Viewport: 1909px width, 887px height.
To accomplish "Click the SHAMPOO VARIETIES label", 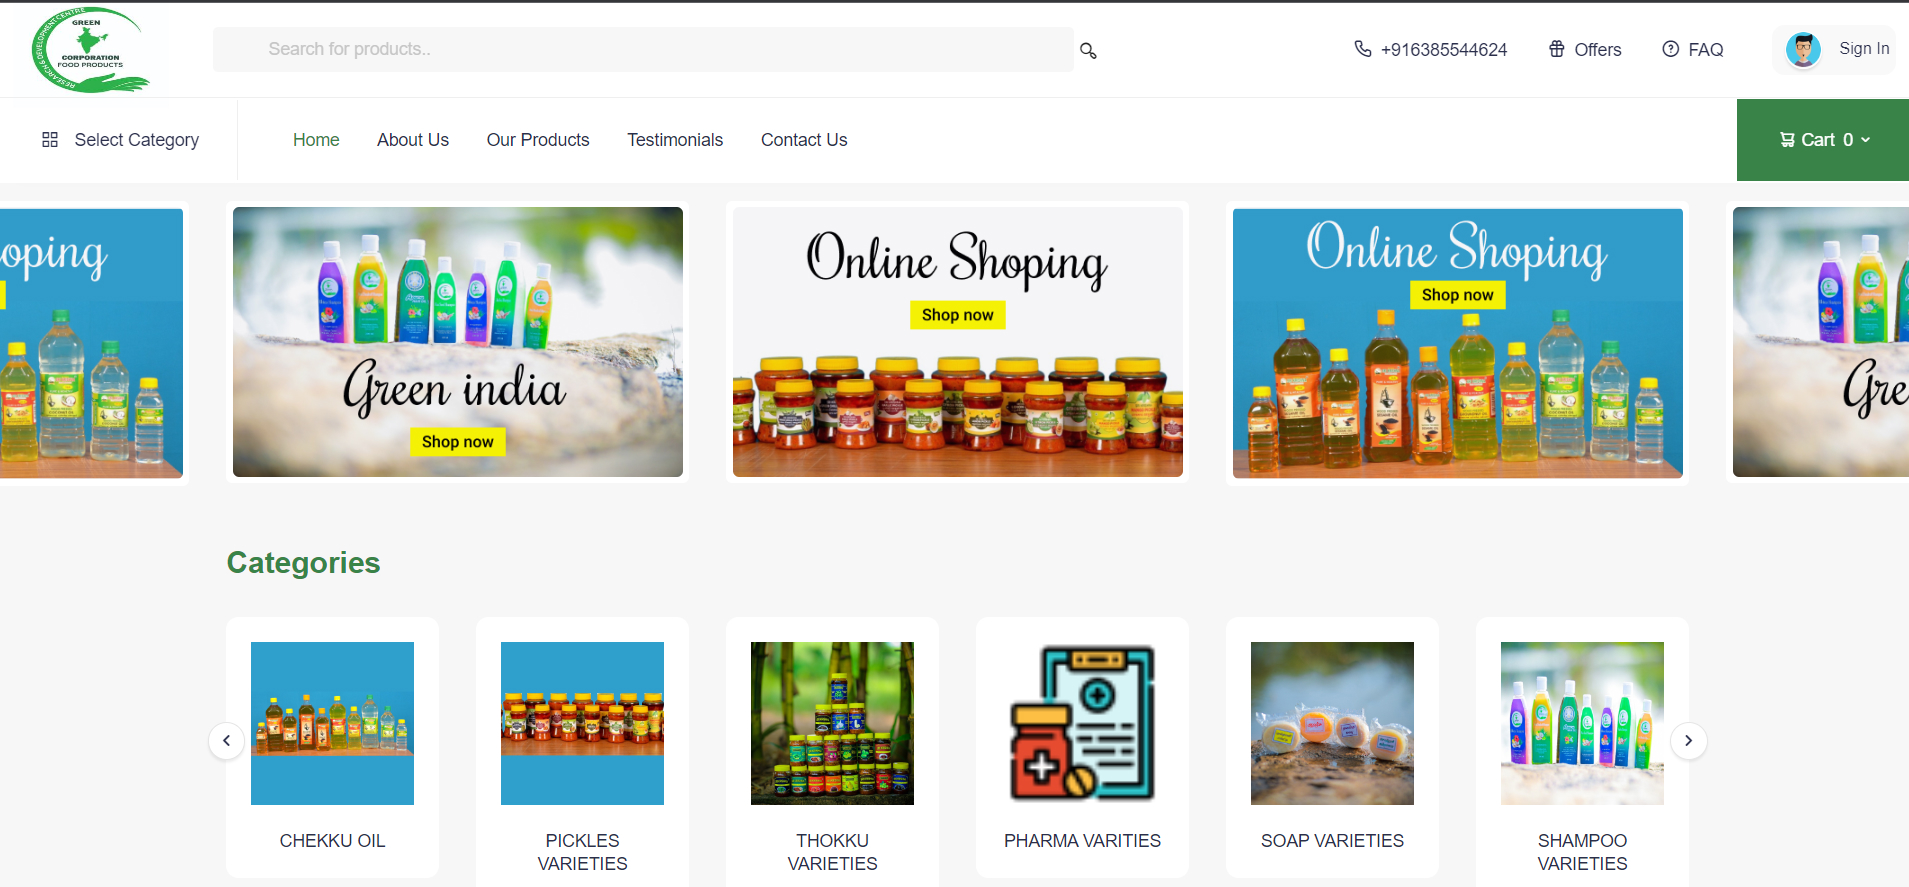I will 1582,852.
